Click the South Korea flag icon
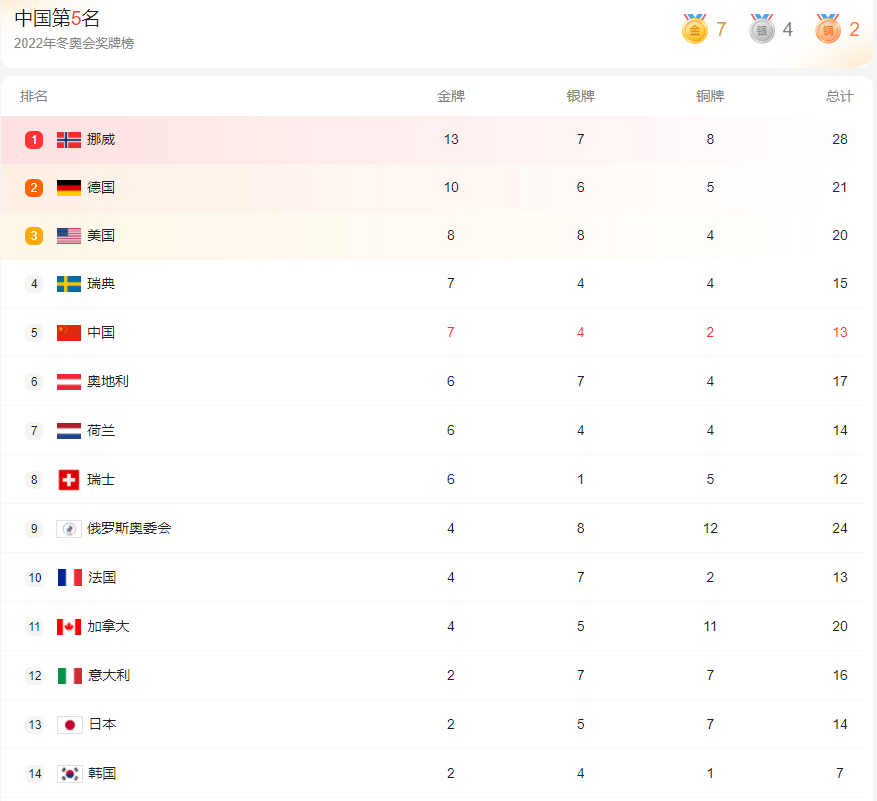This screenshot has height=801, width=877. (69, 773)
